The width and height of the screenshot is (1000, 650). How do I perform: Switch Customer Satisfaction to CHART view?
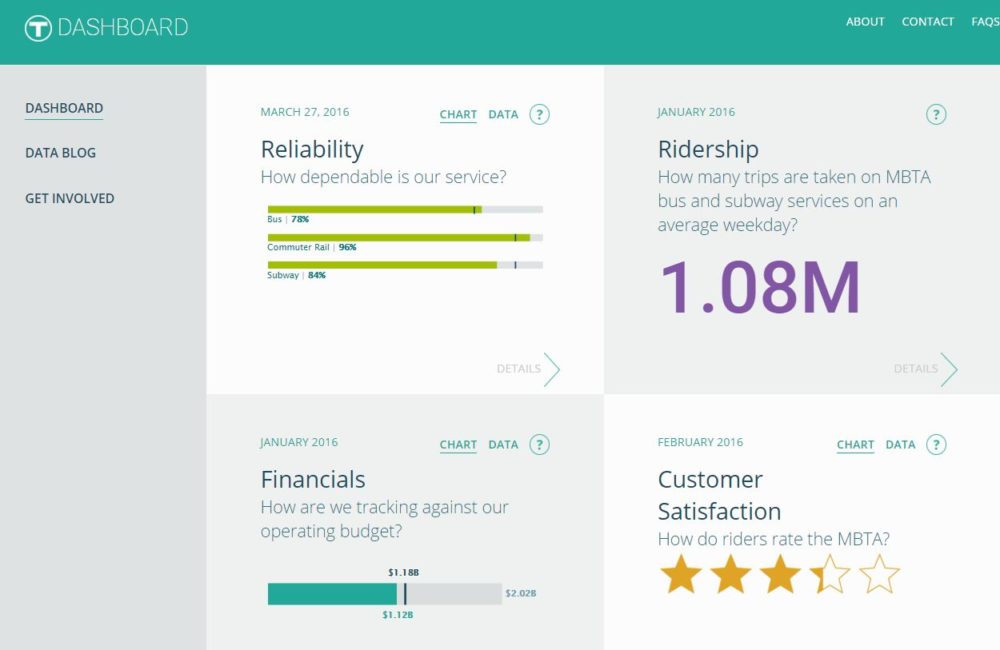click(x=855, y=444)
